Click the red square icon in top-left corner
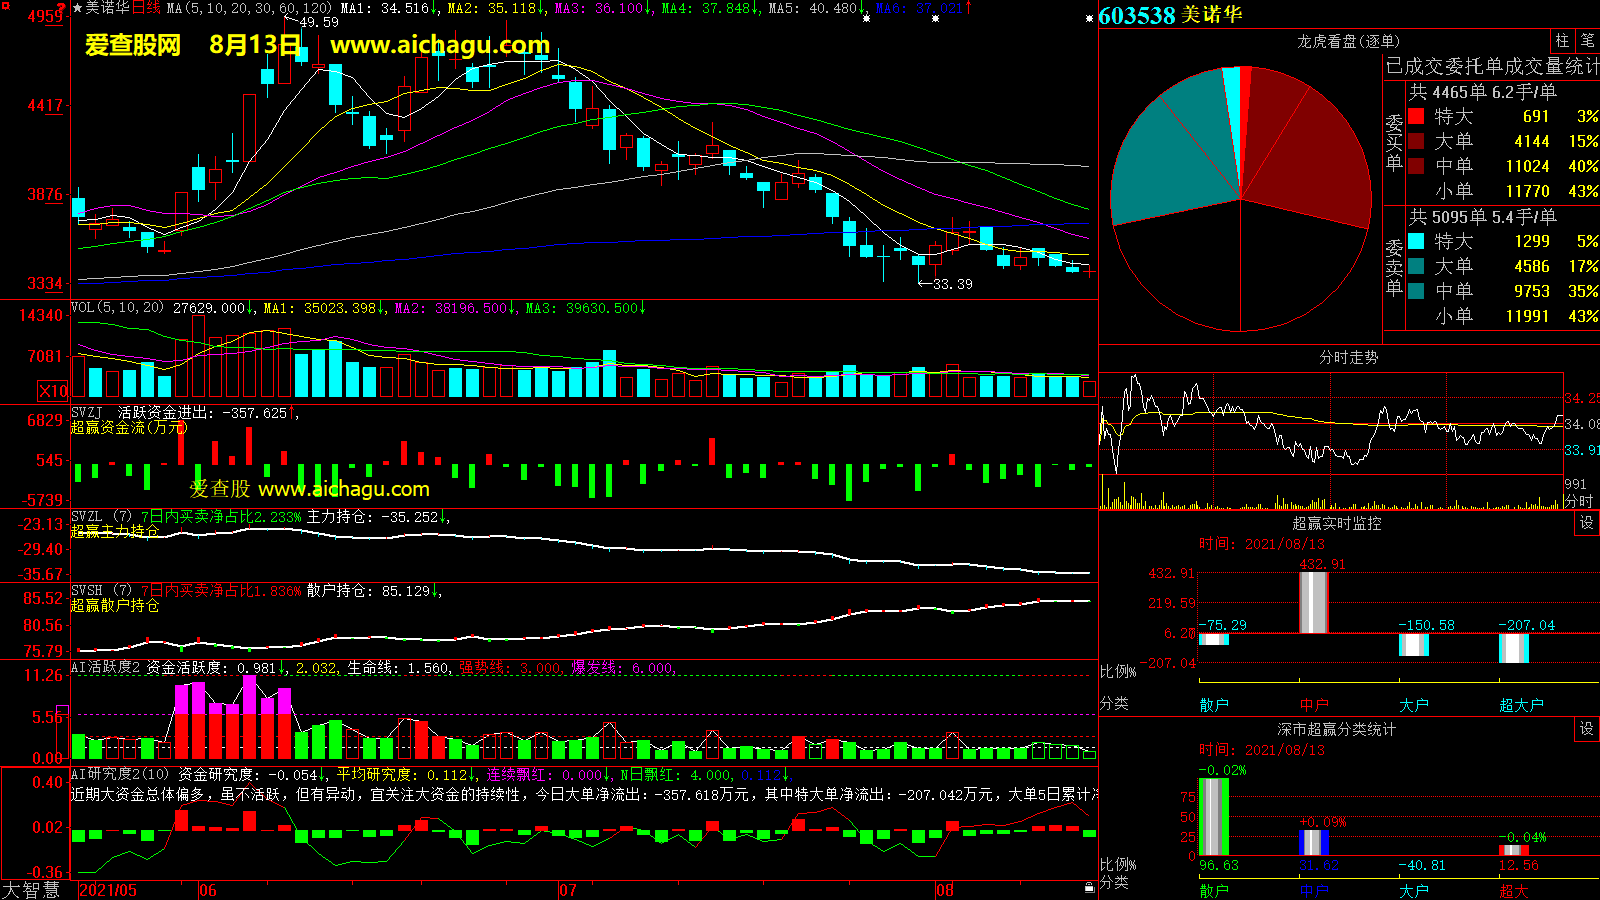The image size is (1600, 900). (x=63, y=8)
